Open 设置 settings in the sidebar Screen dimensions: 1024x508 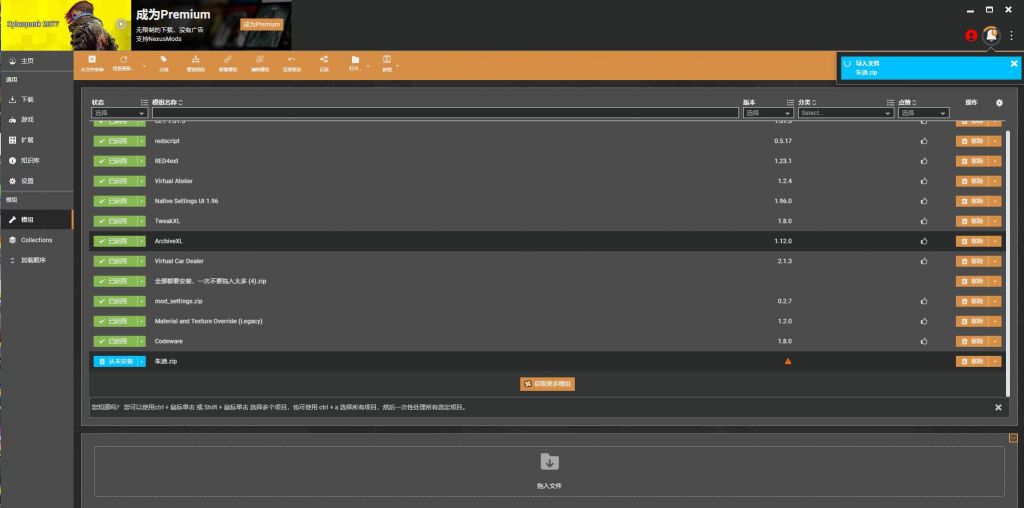point(37,180)
